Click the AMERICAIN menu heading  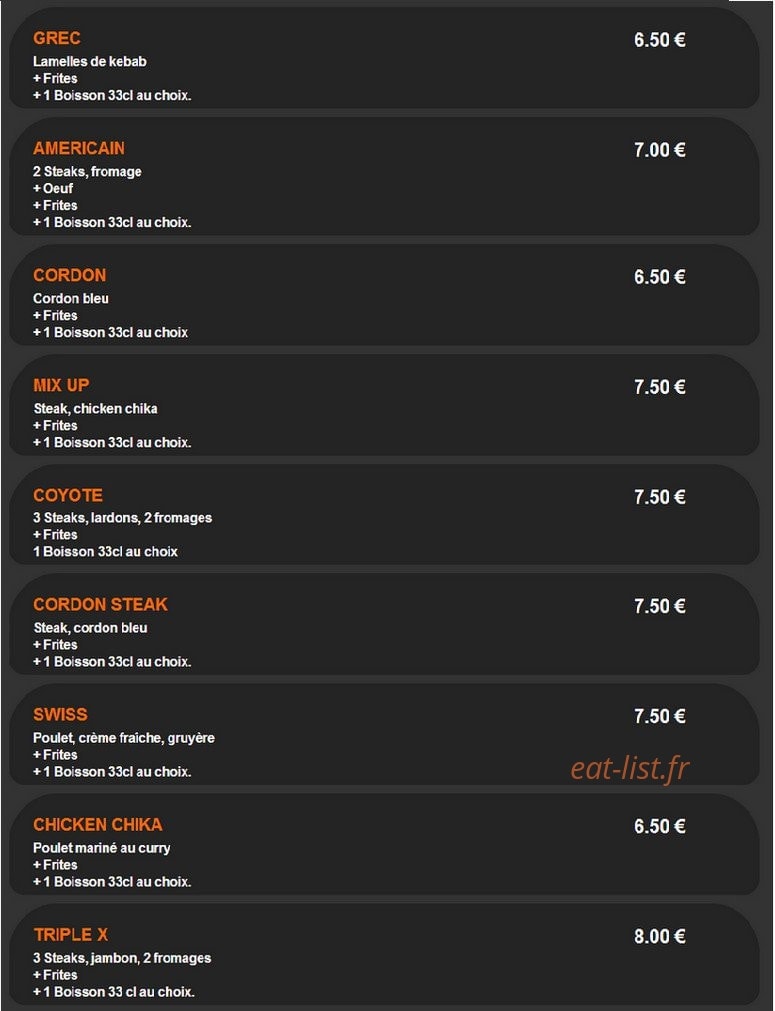point(79,148)
